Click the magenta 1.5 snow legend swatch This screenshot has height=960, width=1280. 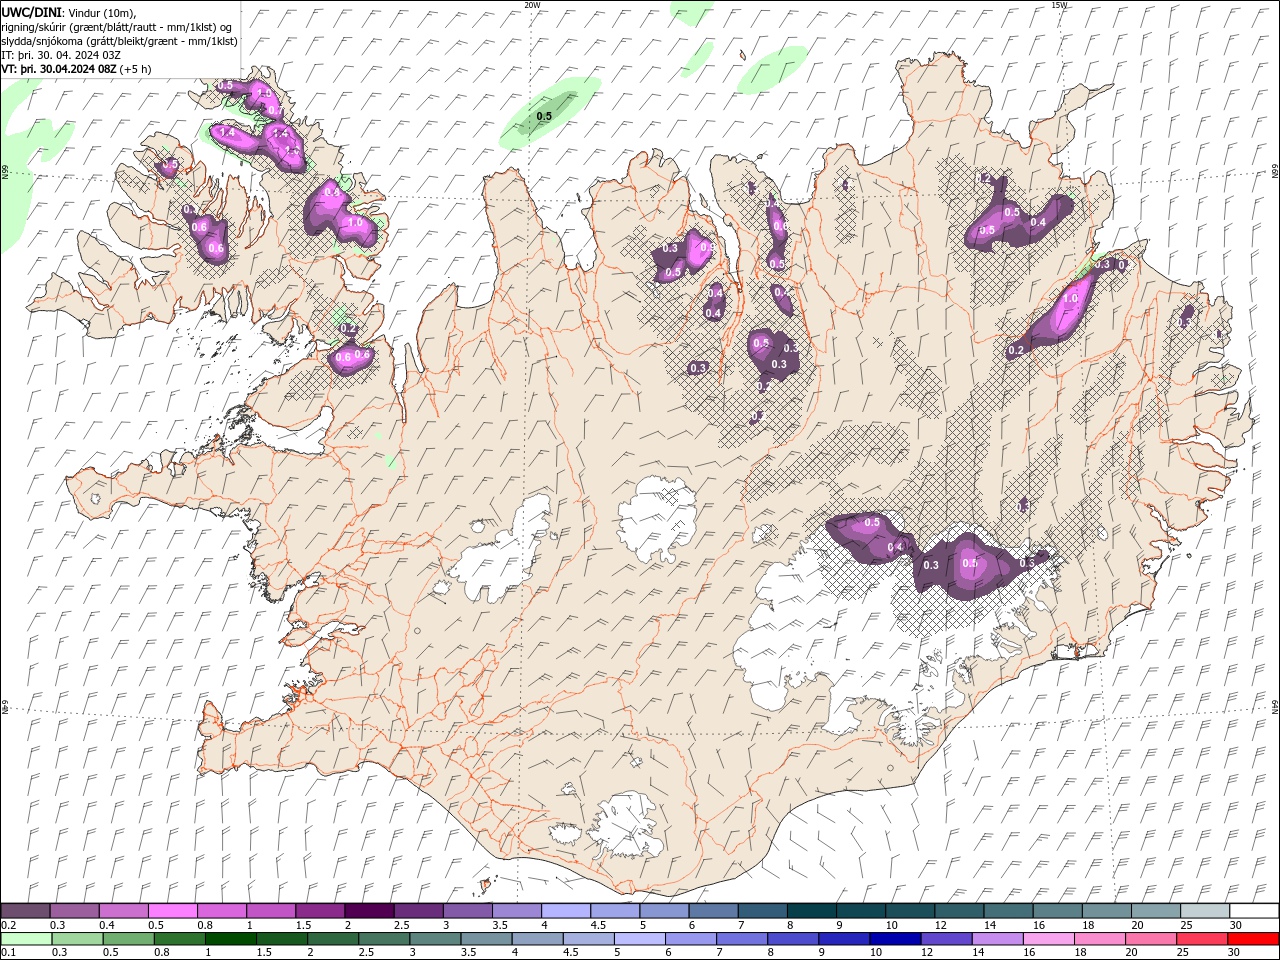point(320,911)
